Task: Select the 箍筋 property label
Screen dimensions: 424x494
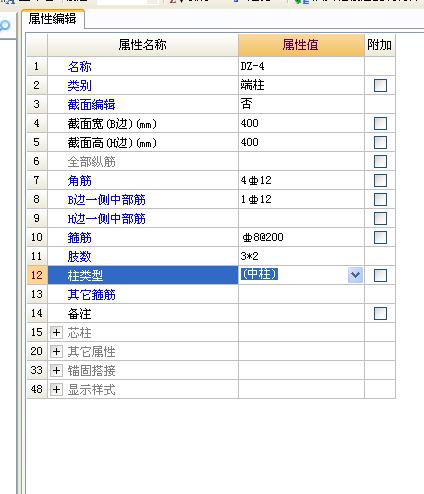Action: pos(79,238)
